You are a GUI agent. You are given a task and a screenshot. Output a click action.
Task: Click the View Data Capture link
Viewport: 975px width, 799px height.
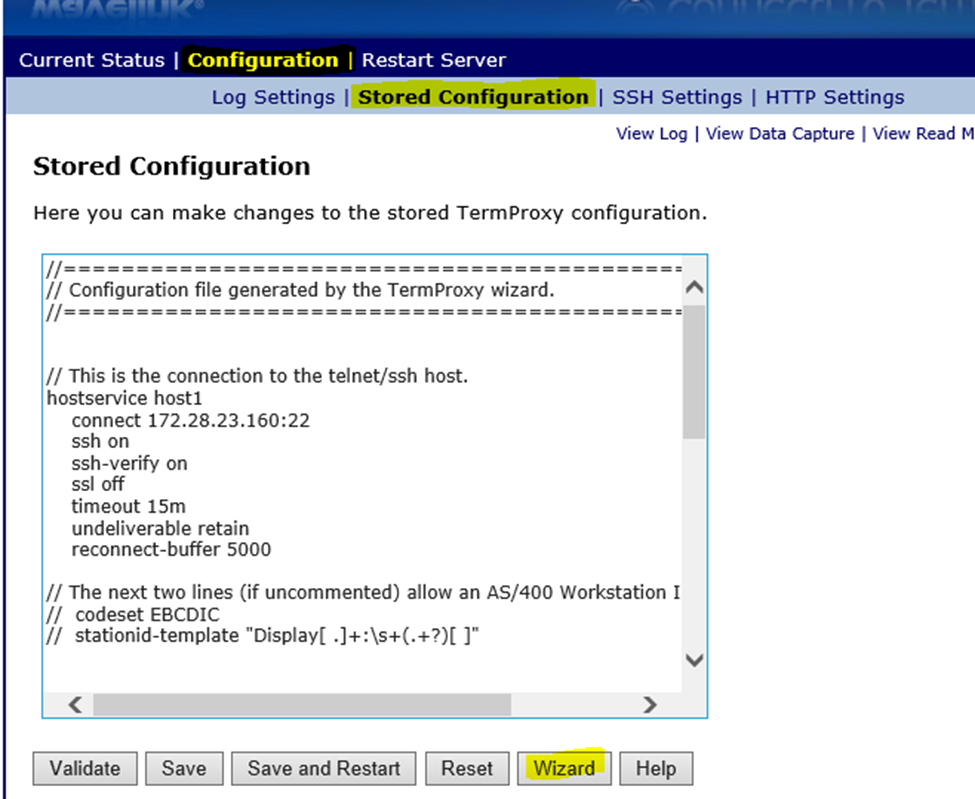click(x=780, y=133)
